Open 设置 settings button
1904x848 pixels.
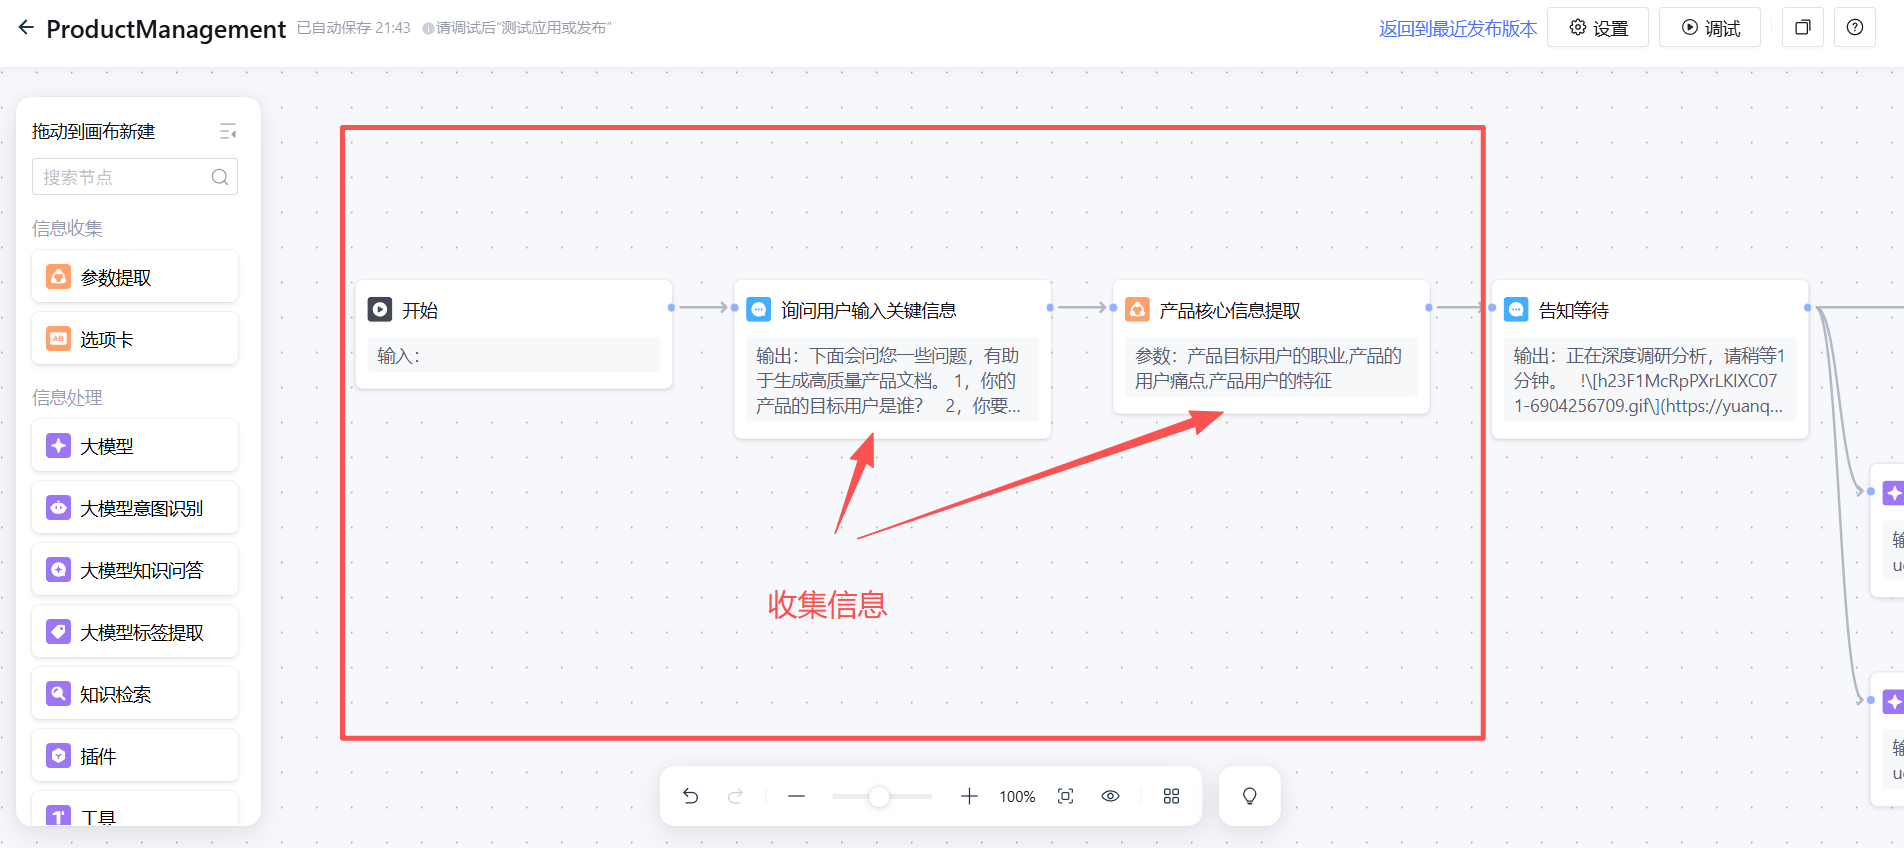click(1598, 28)
